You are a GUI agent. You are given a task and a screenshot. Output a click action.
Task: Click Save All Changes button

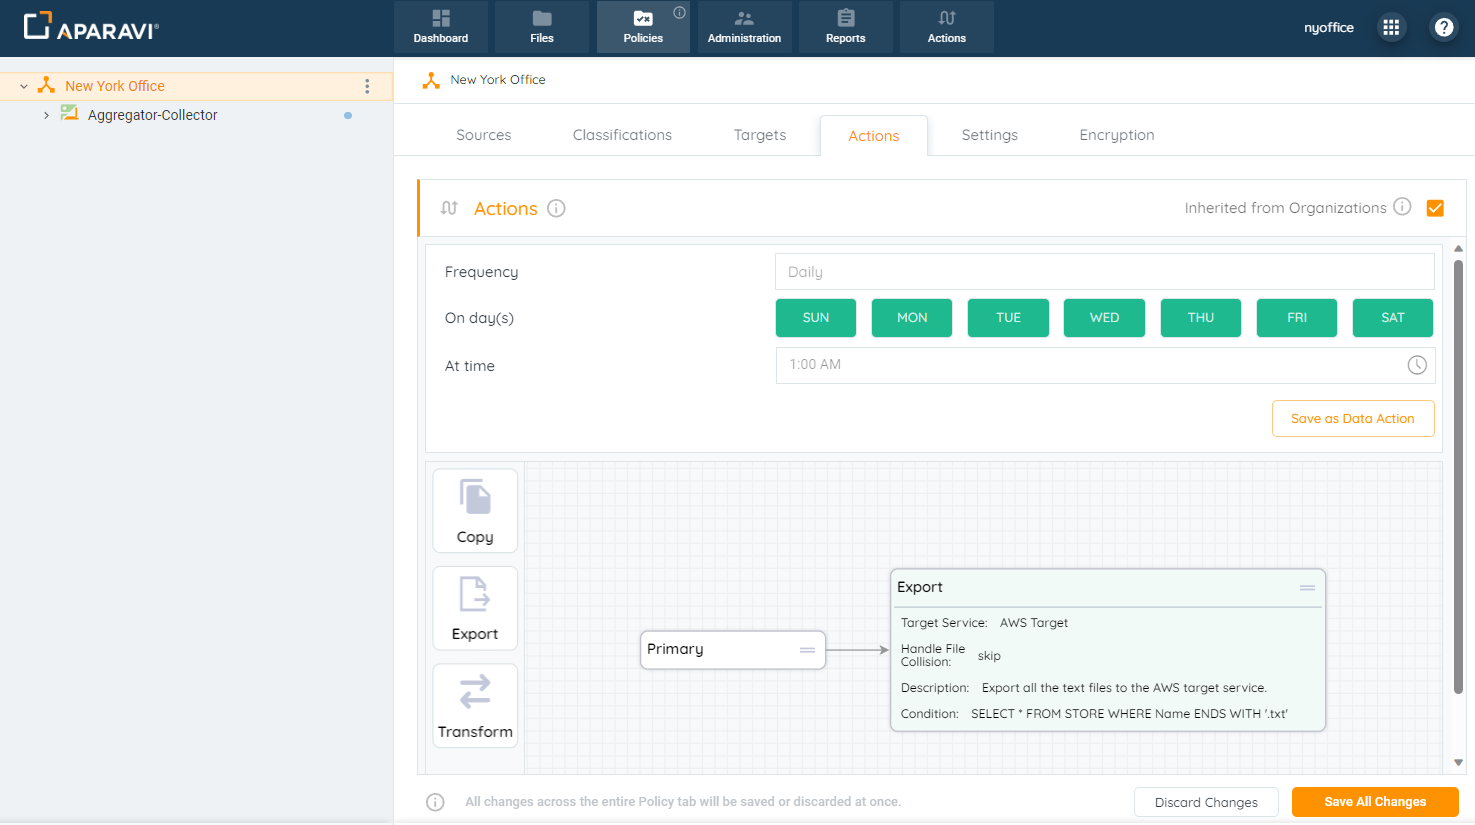click(1374, 802)
